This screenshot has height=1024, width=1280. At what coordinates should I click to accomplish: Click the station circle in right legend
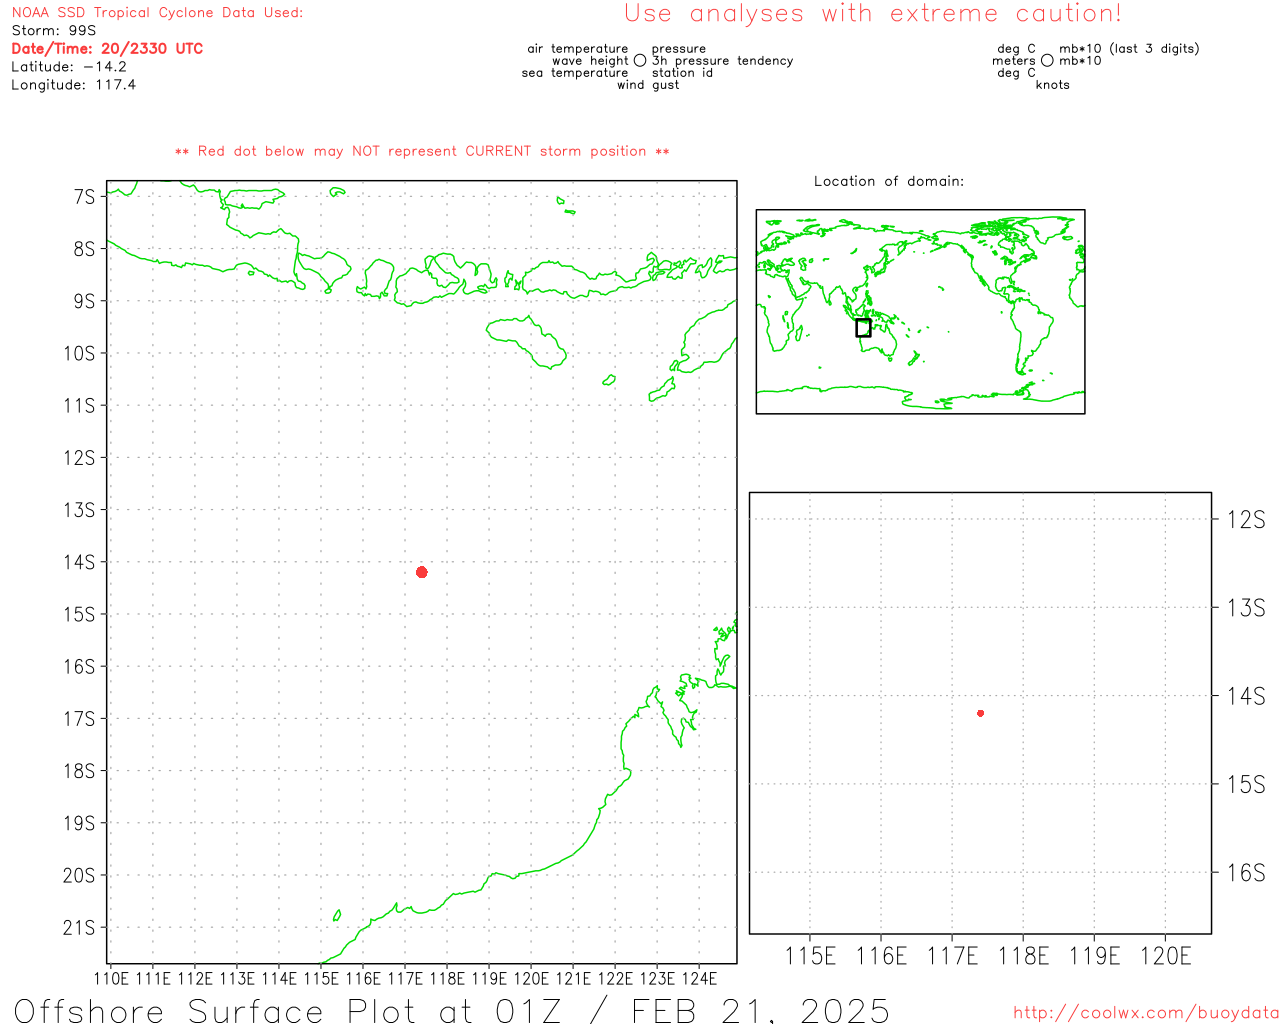point(1047,61)
